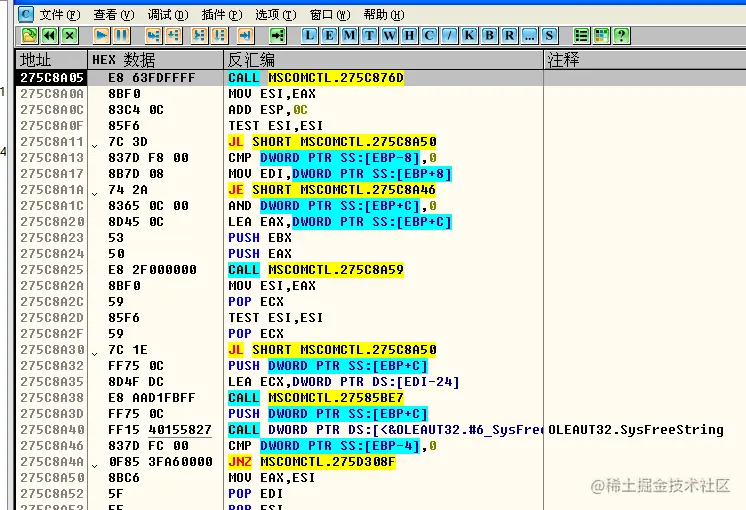This screenshot has width=746, height=510.
Task: Click the Trace Into toolbar icon
Action: click(199, 36)
